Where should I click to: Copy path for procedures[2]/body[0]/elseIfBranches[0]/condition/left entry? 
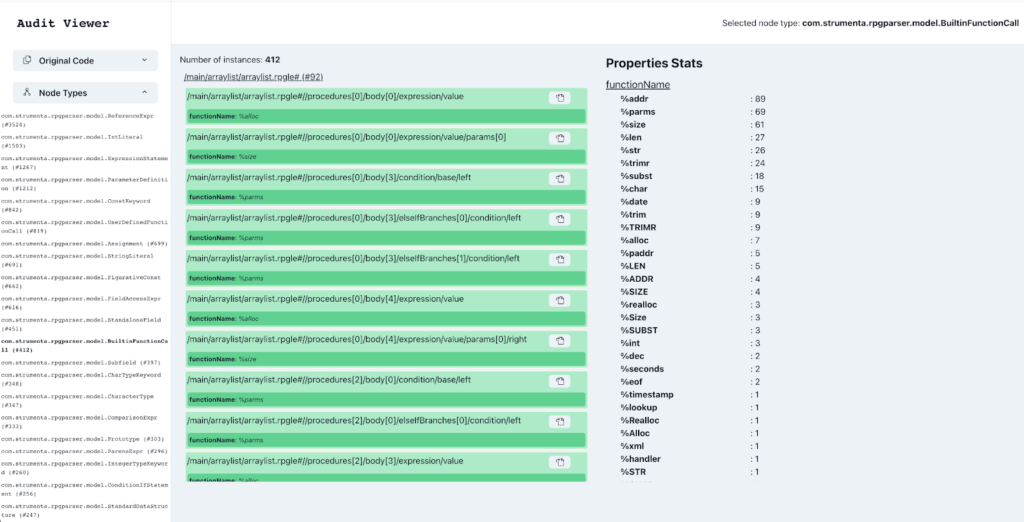pyautogui.click(x=561, y=422)
